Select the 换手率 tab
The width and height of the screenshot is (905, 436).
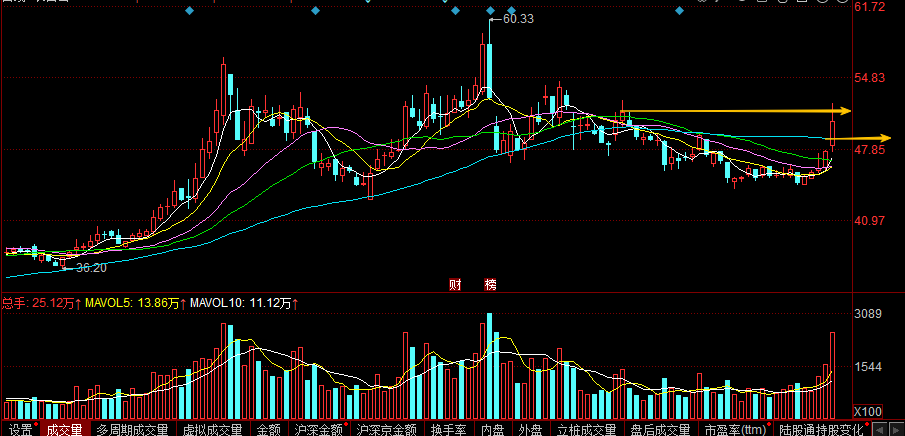coord(448,430)
